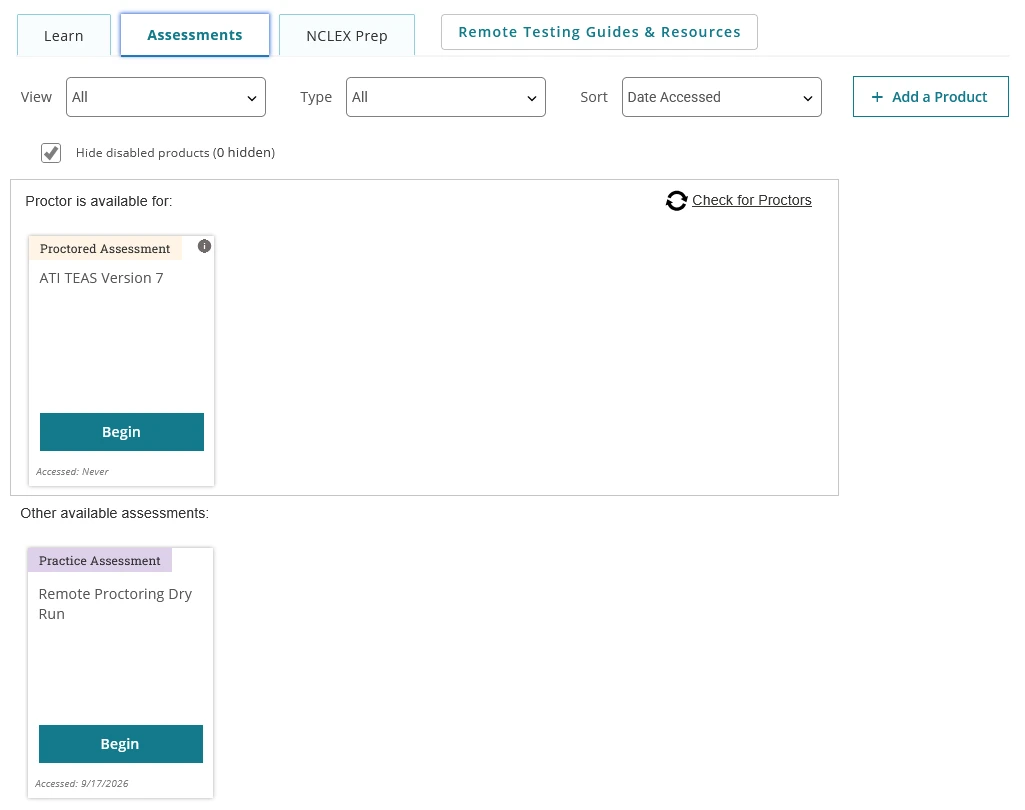Open the Type dropdown
1025x810 pixels.
point(446,97)
